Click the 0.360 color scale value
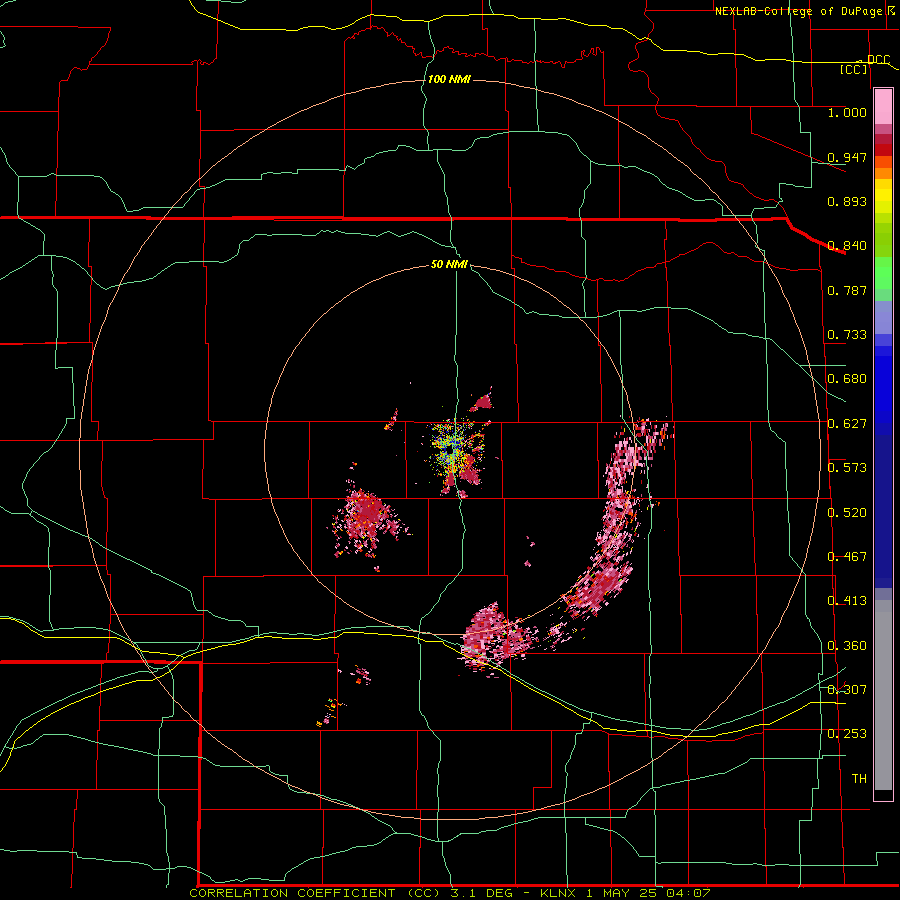The image size is (900, 900). [847, 646]
